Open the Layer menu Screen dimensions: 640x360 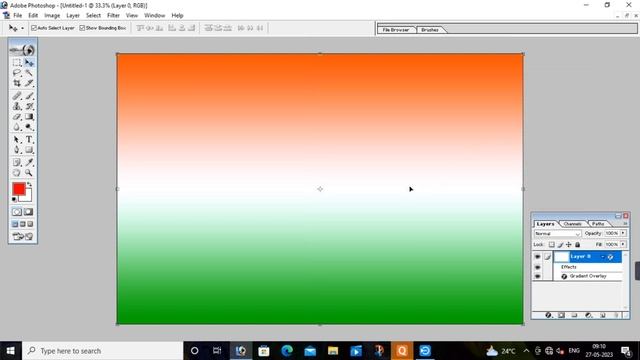click(x=73, y=16)
